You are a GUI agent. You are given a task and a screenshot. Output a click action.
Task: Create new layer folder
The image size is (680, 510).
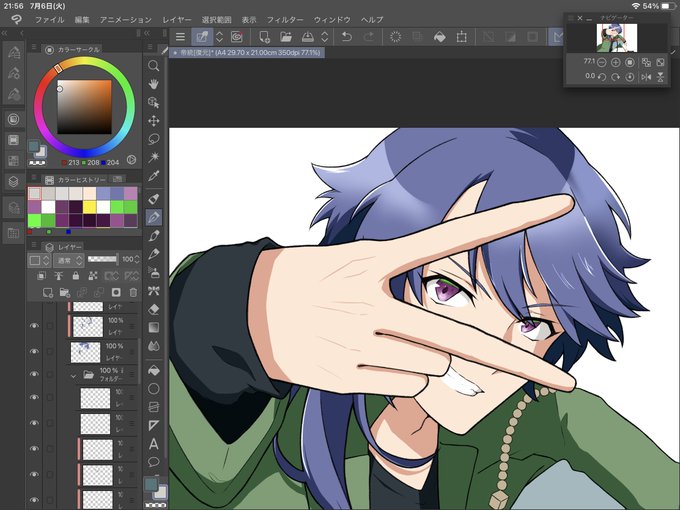point(65,292)
